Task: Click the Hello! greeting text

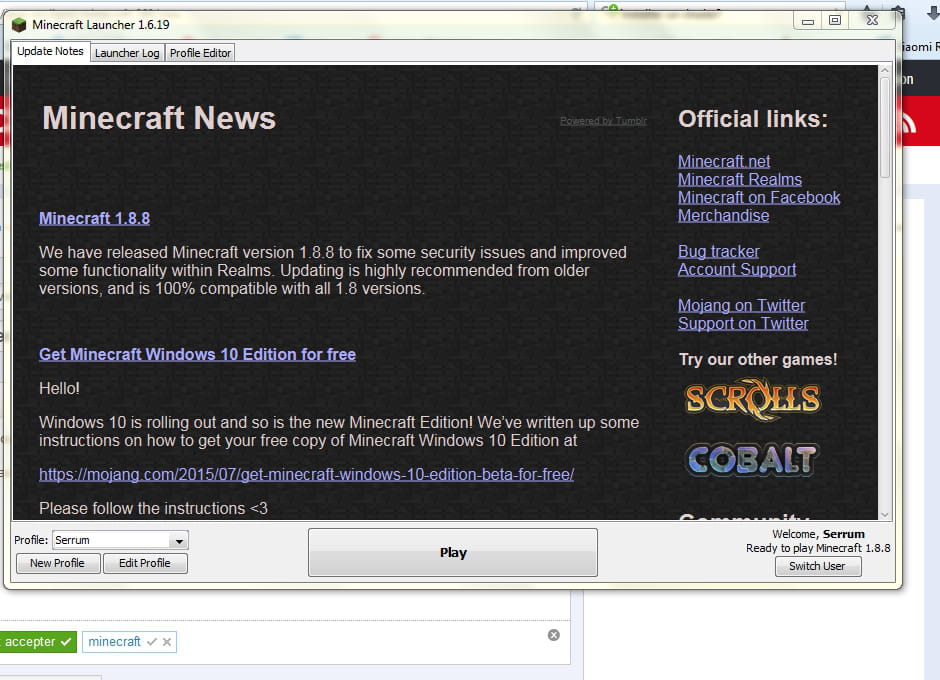Action: point(59,389)
